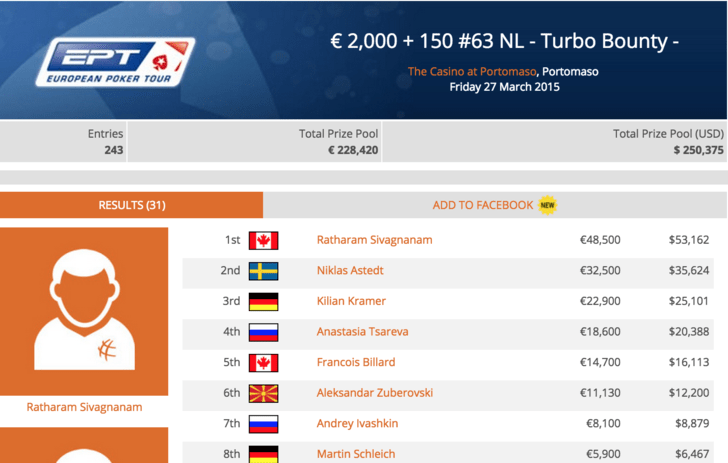Click the USD amount '$12,200'

click(x=689, y=393)
